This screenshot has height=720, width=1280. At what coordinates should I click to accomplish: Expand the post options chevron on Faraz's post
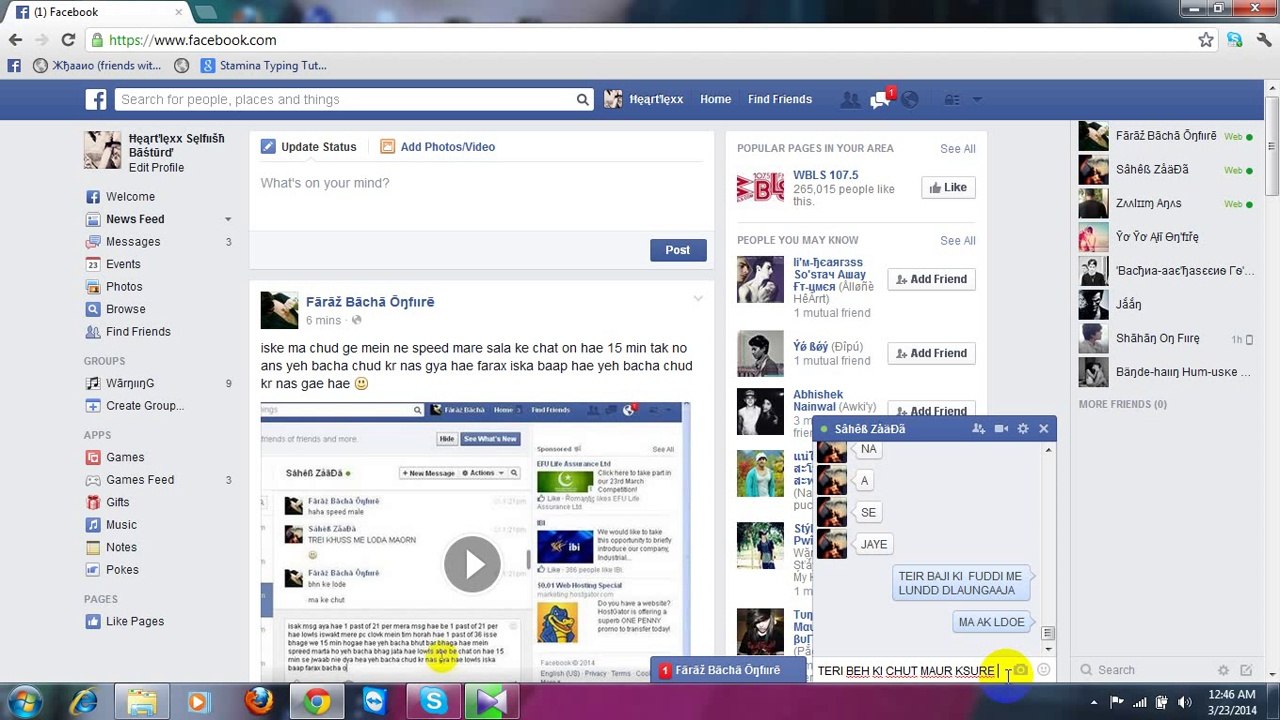click(698, 299)
